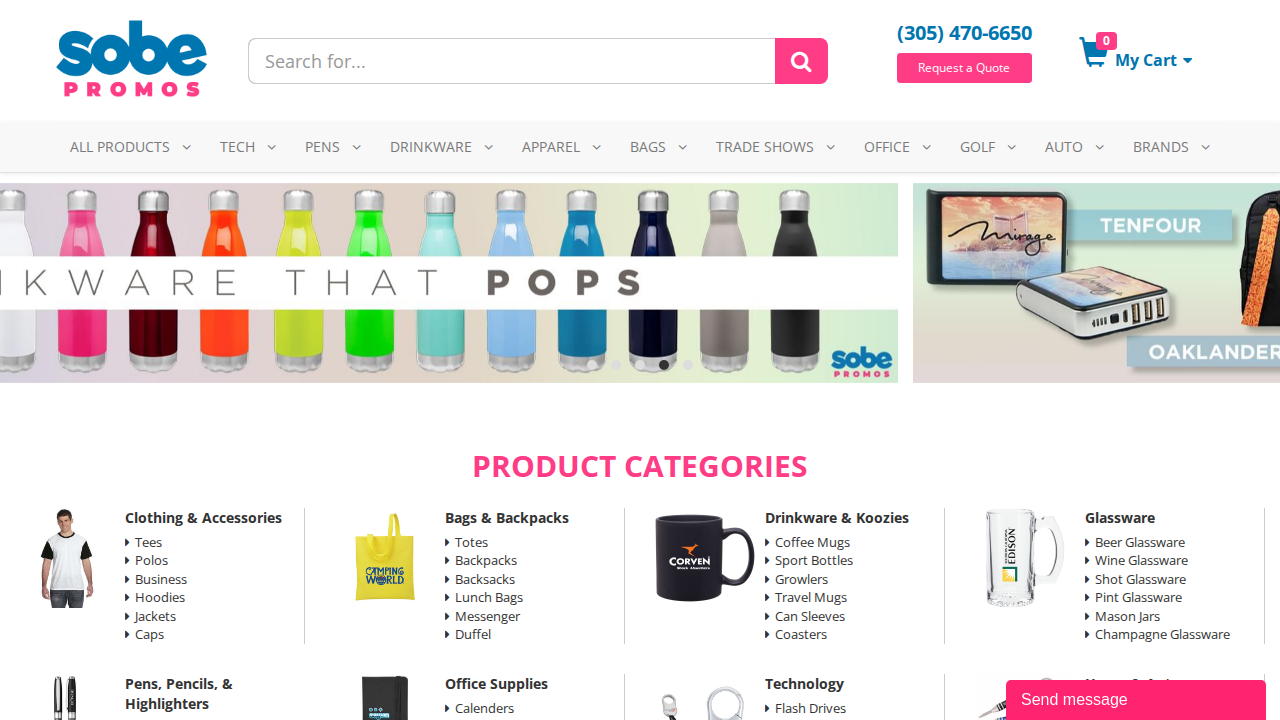The image size is (1280, 720).
Task: Click the Request a Quote button
Action: (964, 68)
